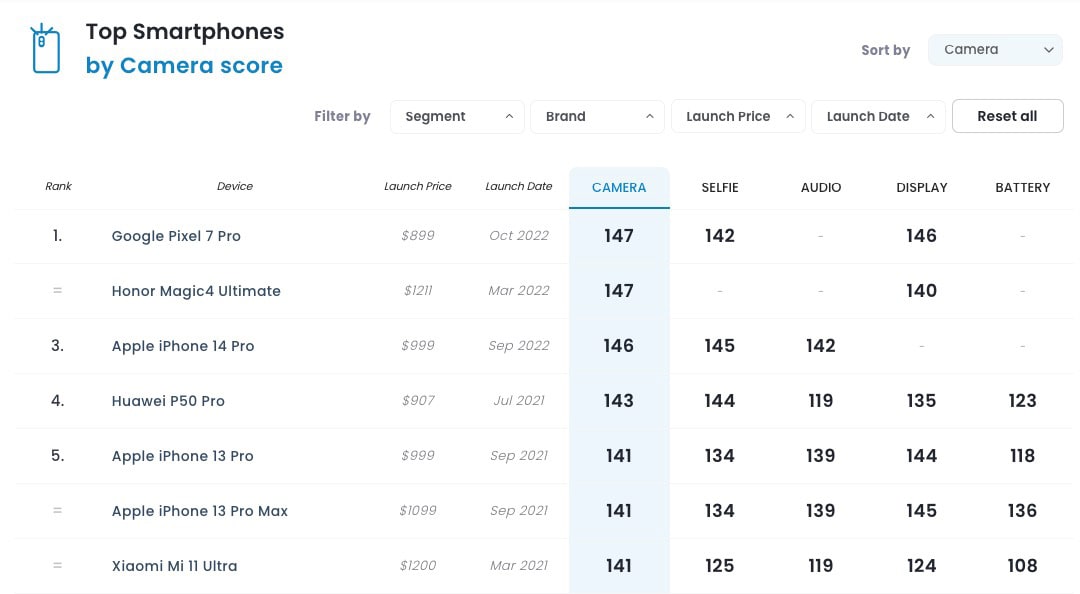Expand the Brand filter dropdown
1080x594 pixels.
597,116
